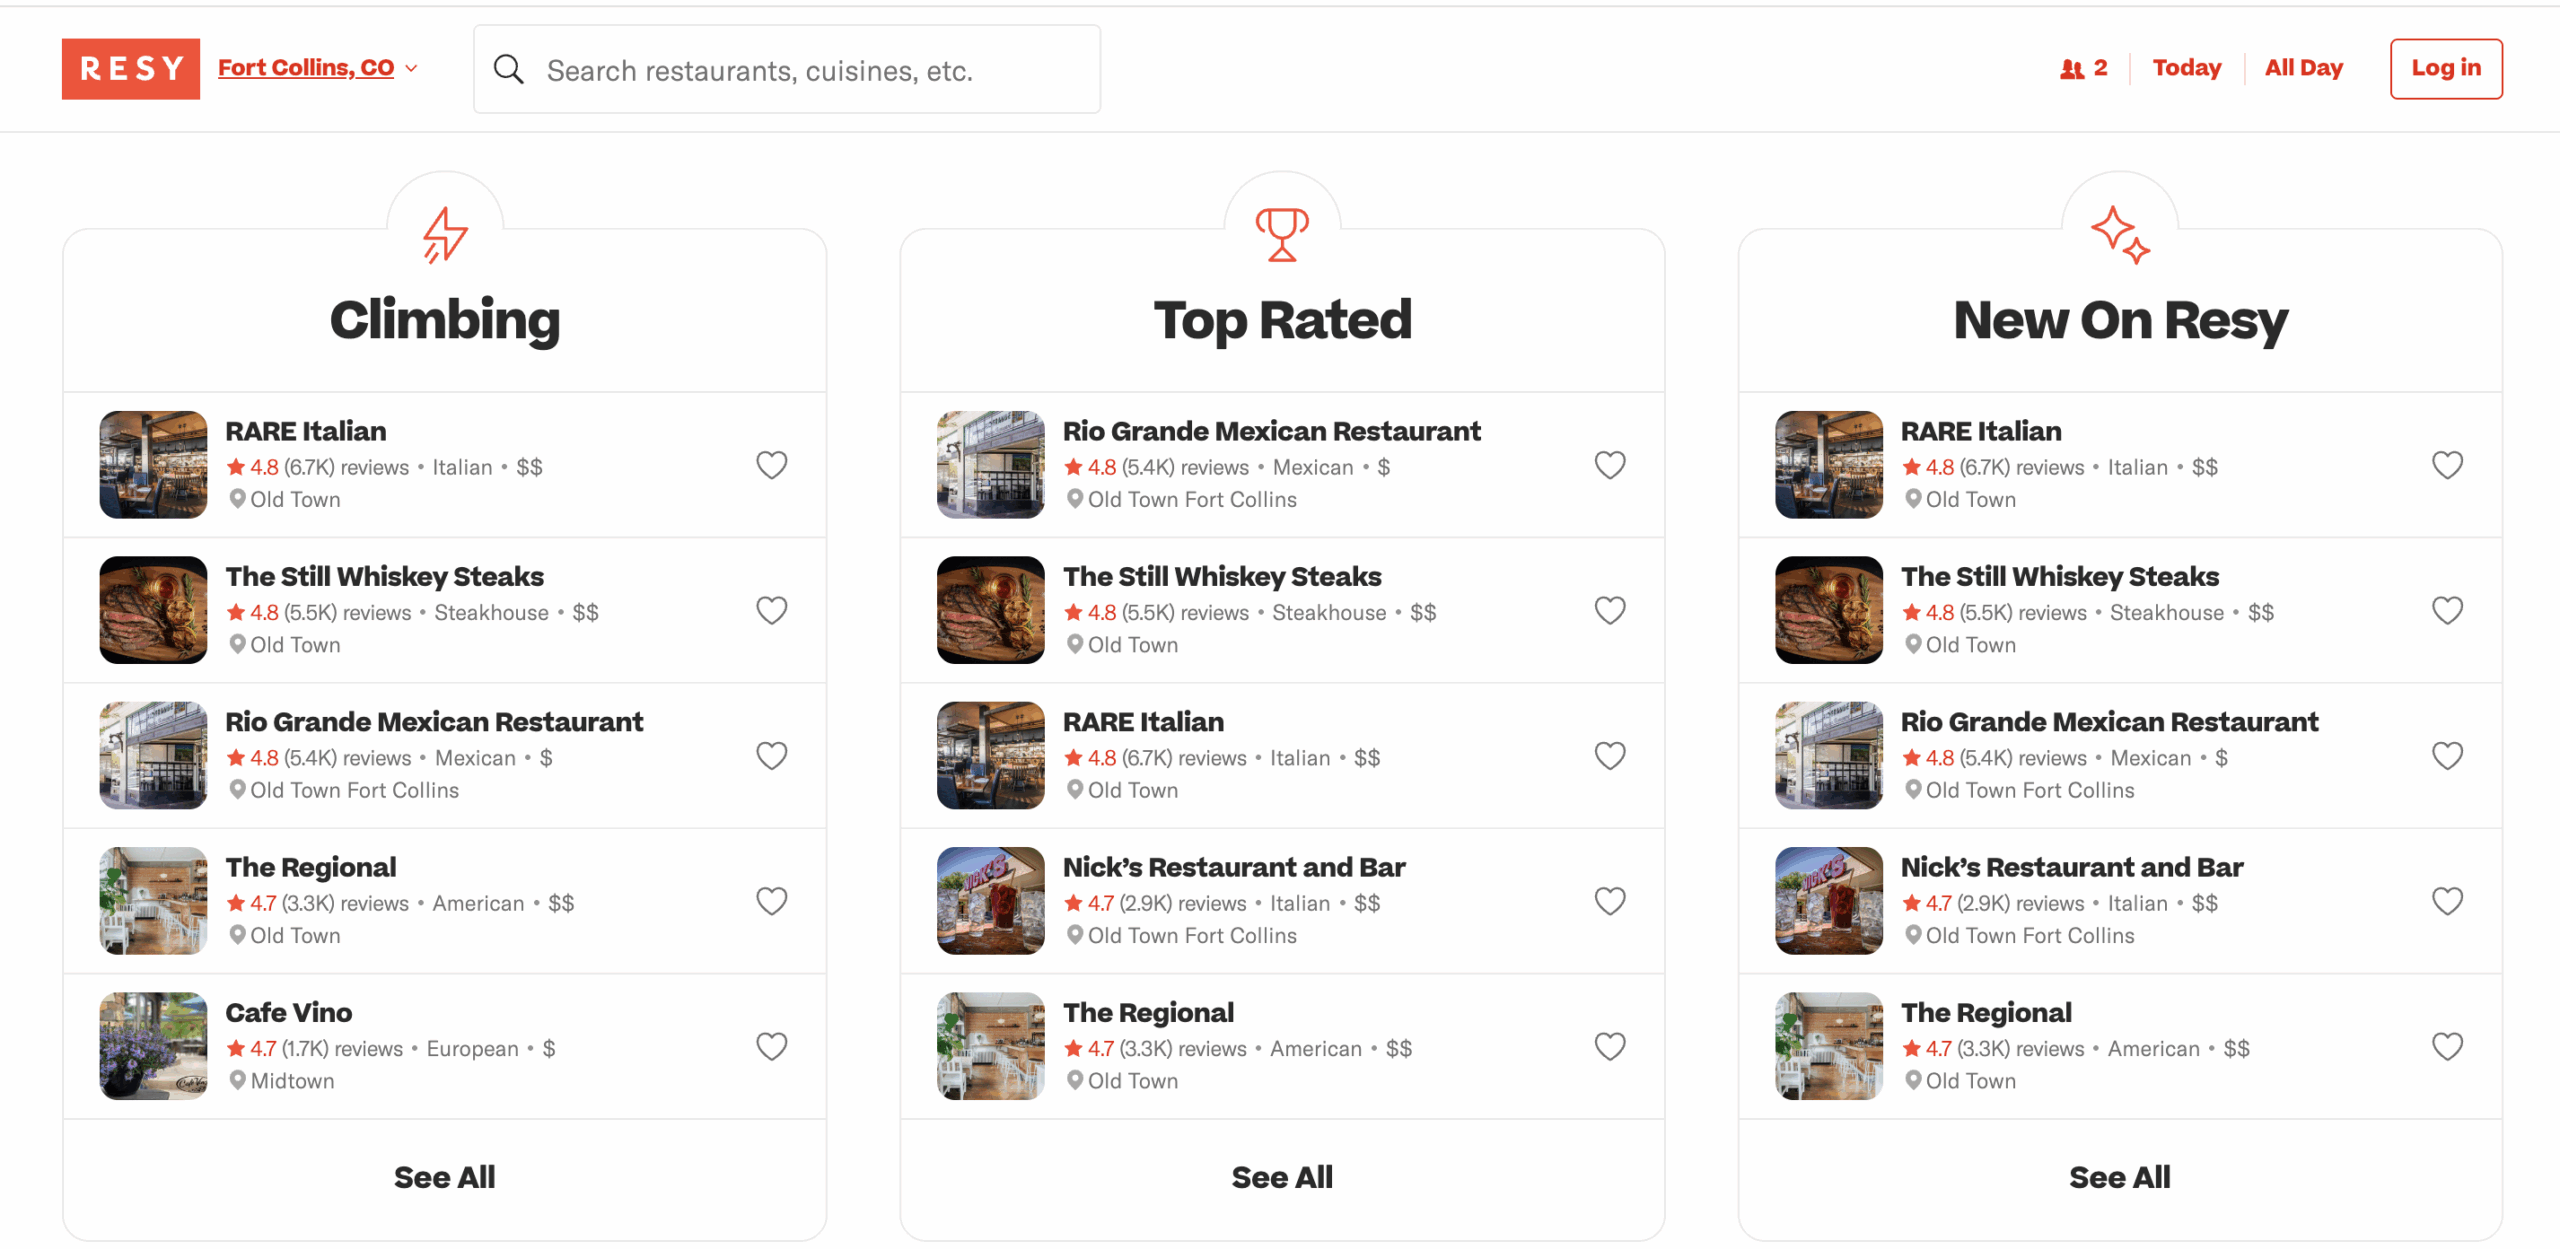2560x1249 pixels.
Task: Click Cafe Vino thumbnail photo
Action: coord(153,1046)
